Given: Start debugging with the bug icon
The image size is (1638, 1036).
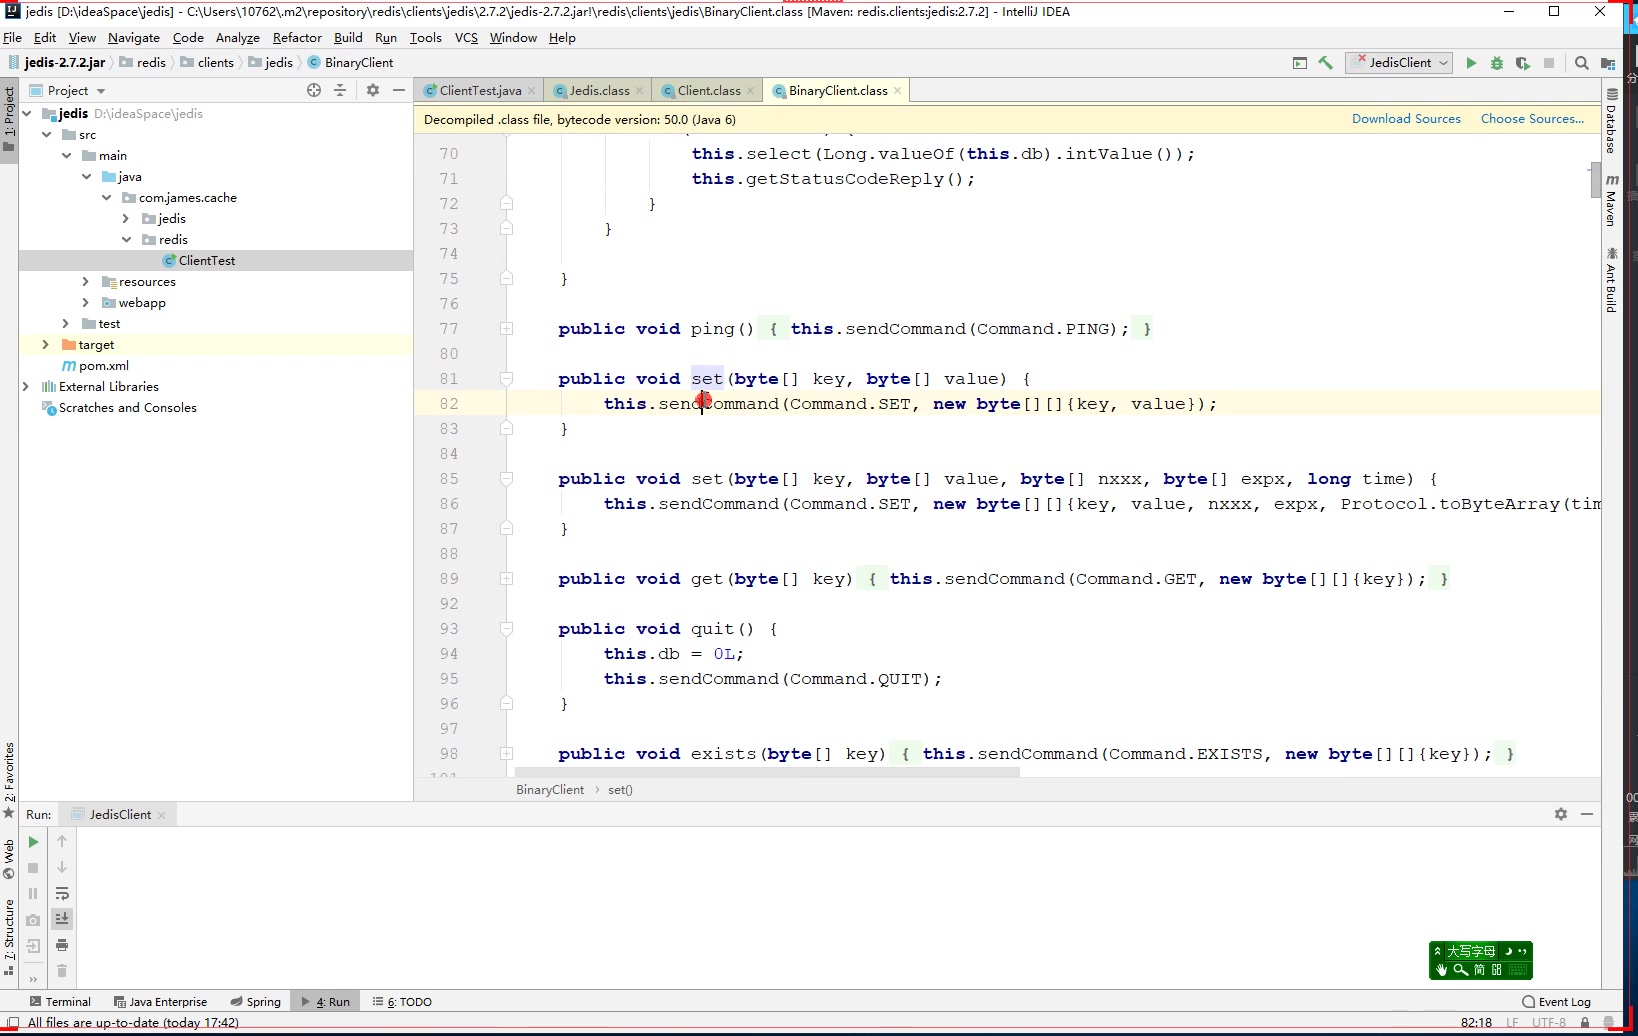Looking at the screenshot, I should tap(1497, 63).
